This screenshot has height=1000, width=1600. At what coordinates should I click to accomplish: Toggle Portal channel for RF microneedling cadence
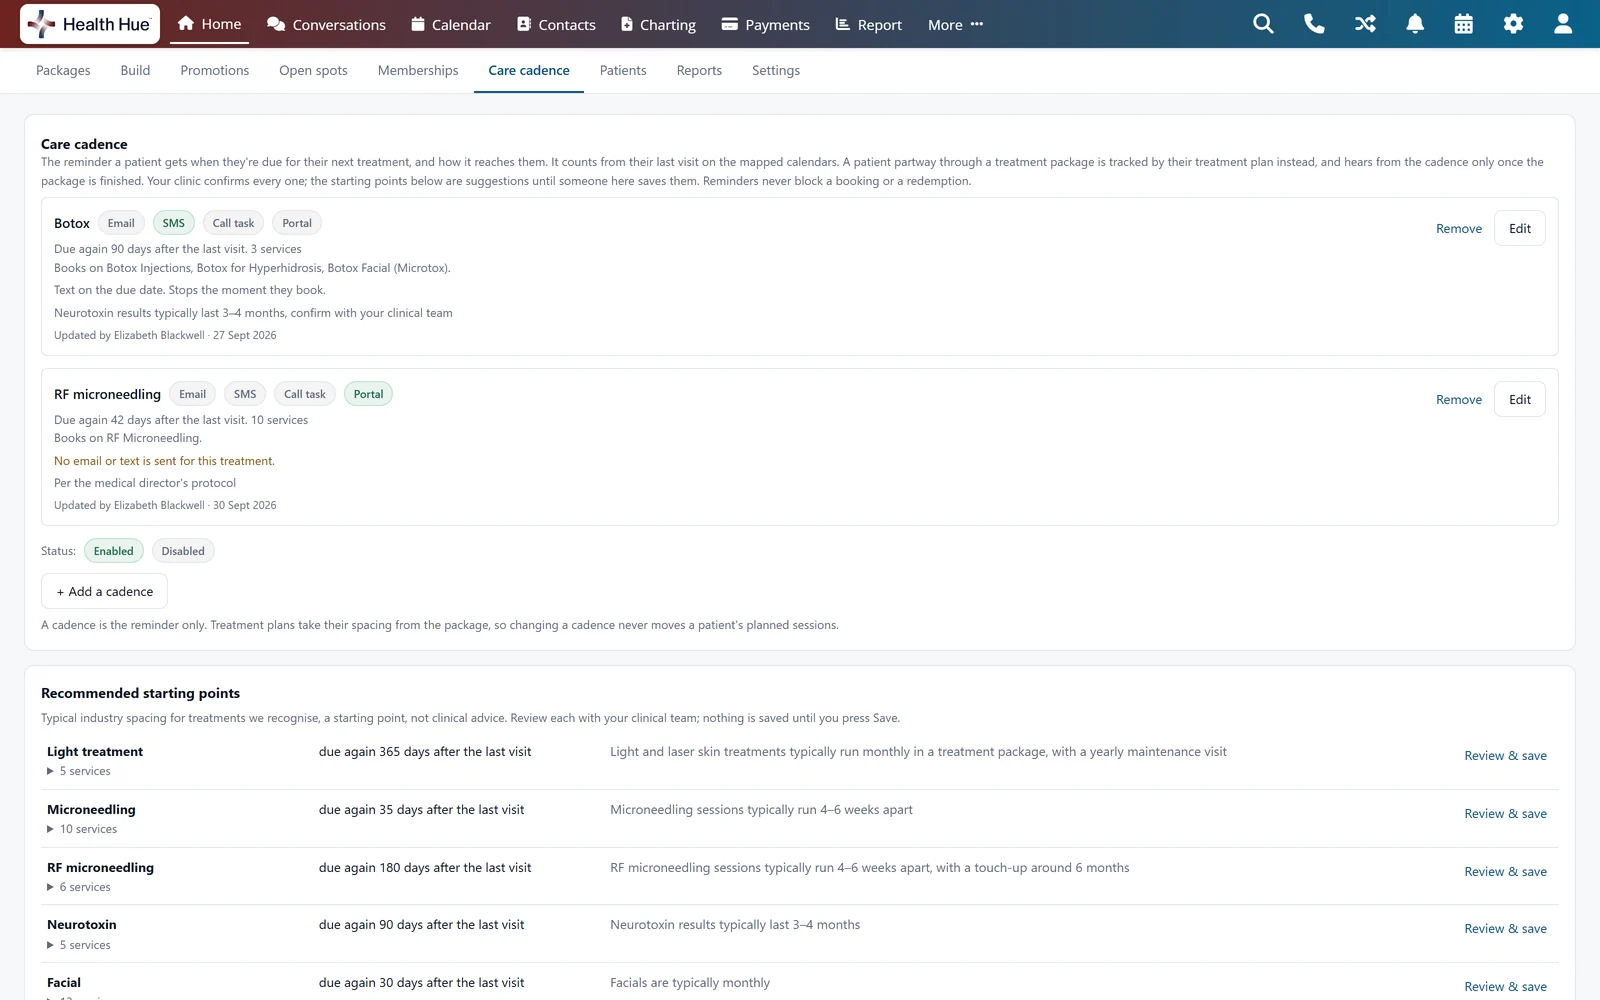[x=368, y=394]
